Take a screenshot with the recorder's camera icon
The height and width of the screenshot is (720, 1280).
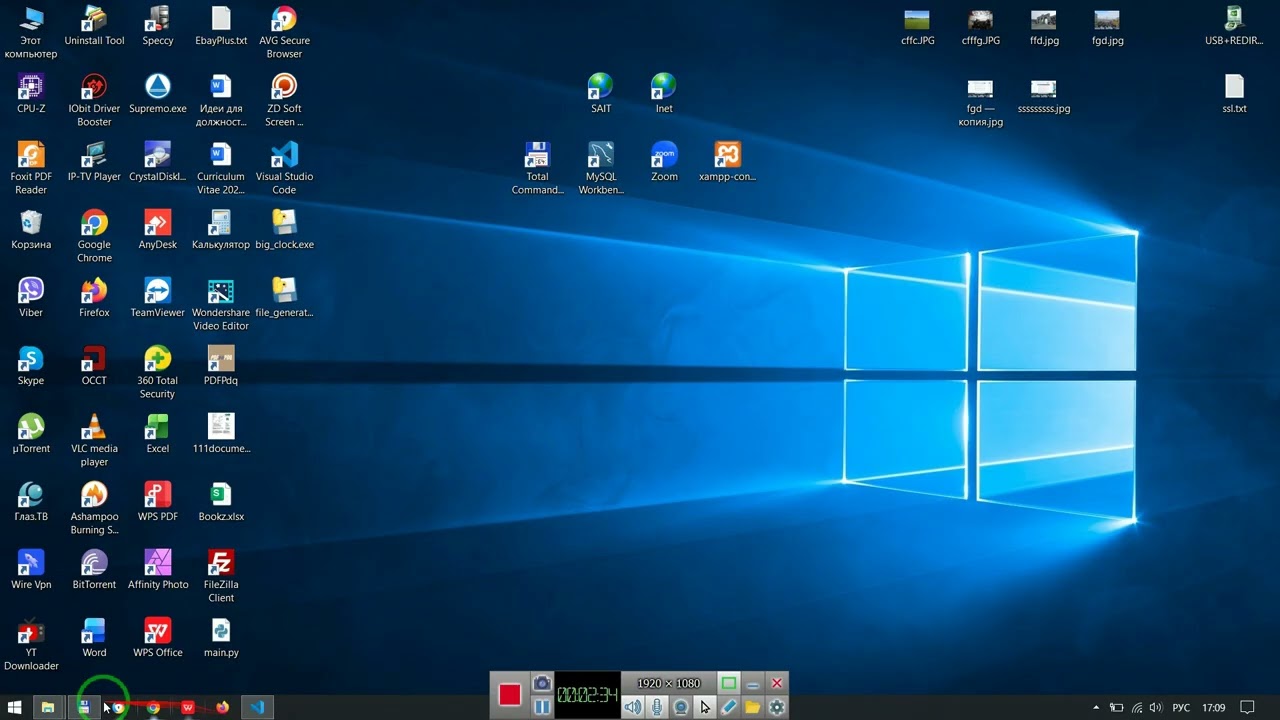tap(542, 683)
